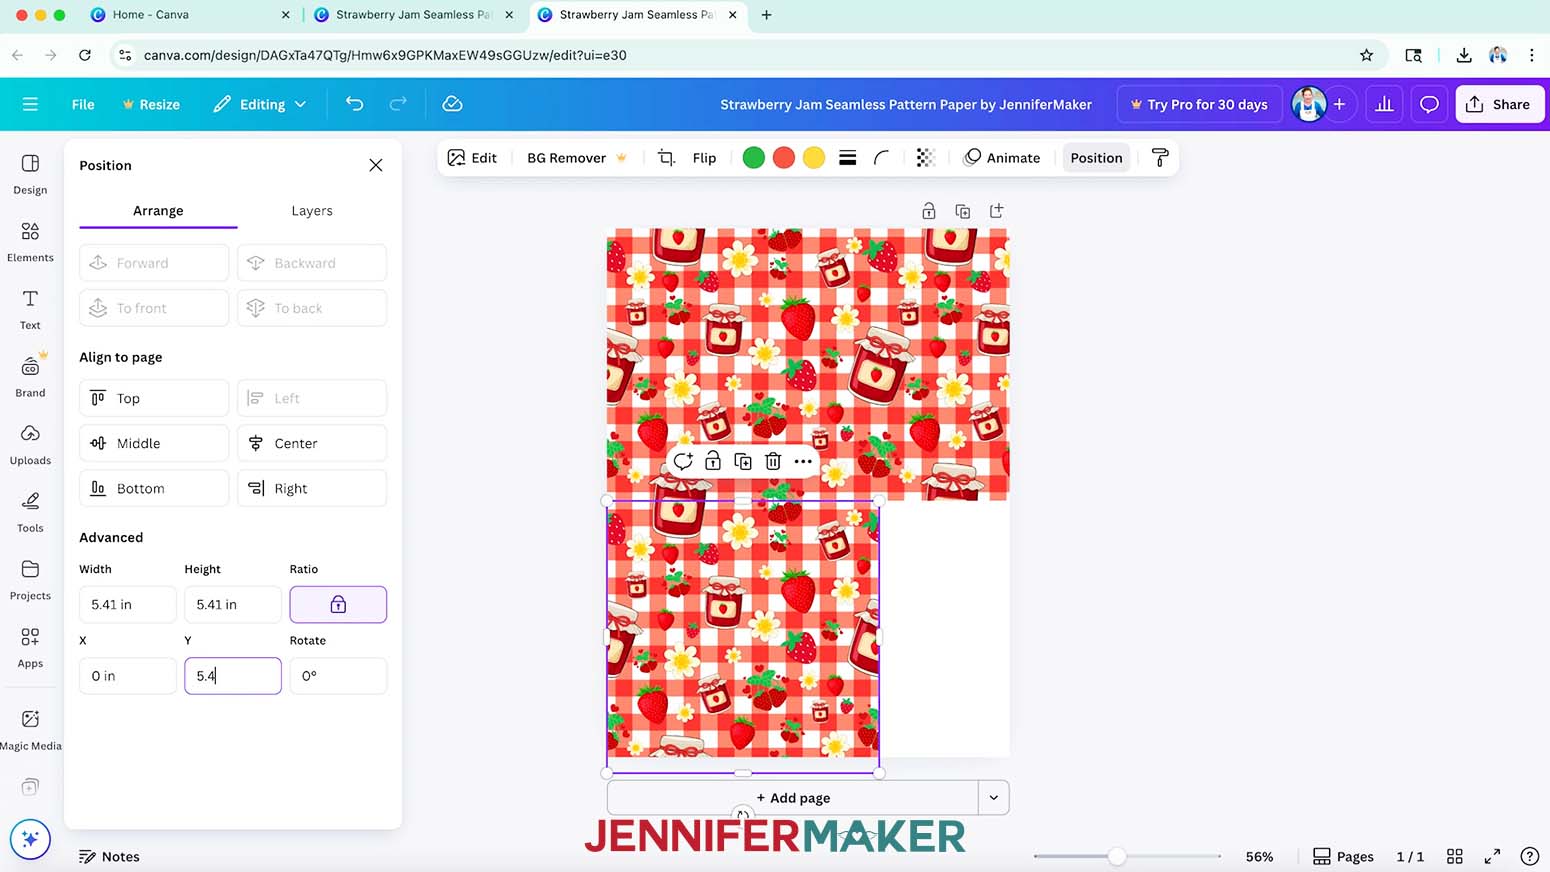The image size is (1550, 872).
Task: Open the transparency checkerboard control
Action: pos(925,158)
